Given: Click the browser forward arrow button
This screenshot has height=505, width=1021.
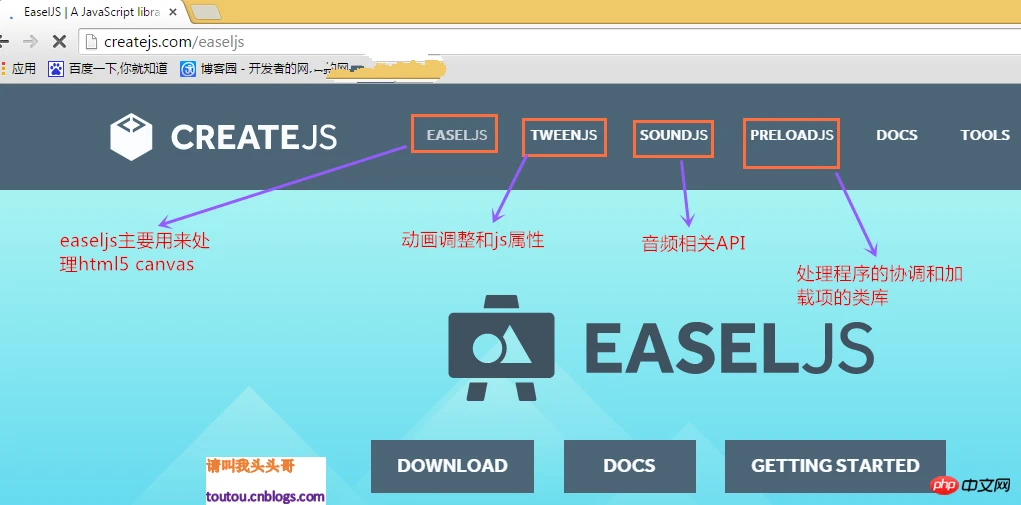Looking at the screenshot, I should coord(30,42).
